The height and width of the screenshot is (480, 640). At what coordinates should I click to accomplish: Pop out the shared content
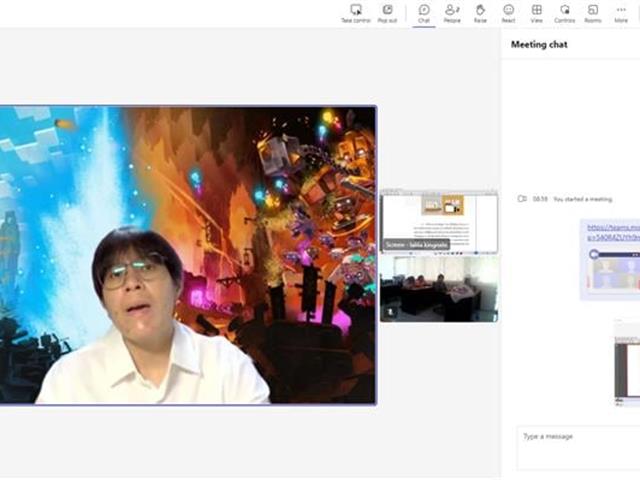387,13
